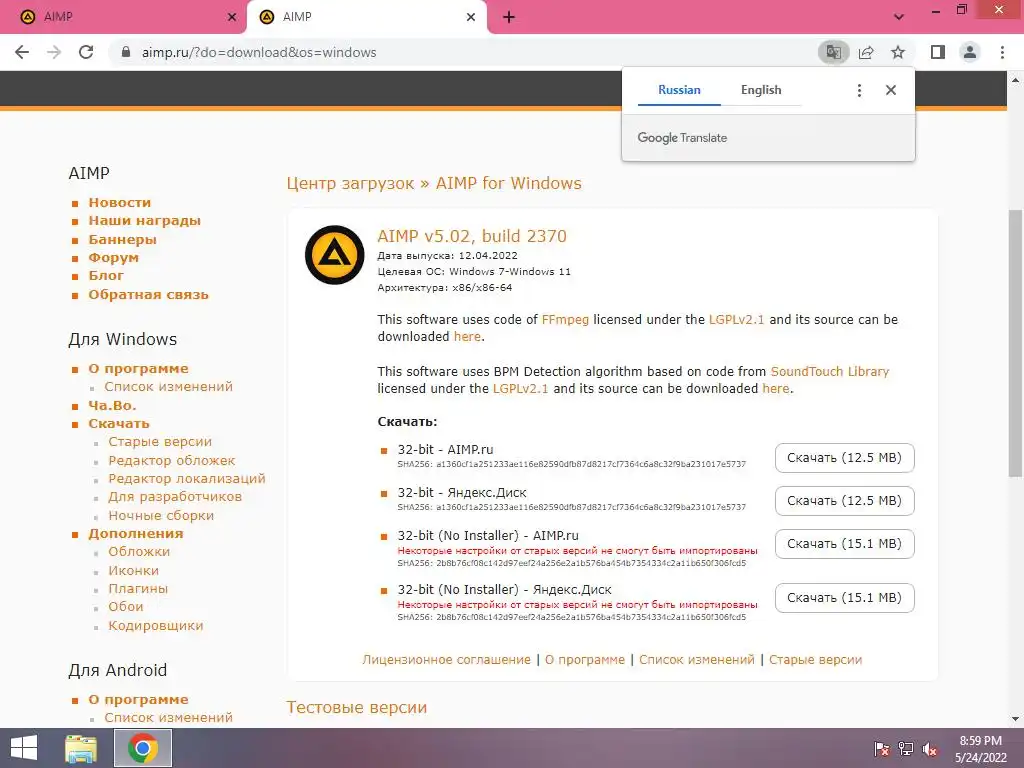Close the first AIMP tab
The image size is (1024, 768).
[232, 17]
